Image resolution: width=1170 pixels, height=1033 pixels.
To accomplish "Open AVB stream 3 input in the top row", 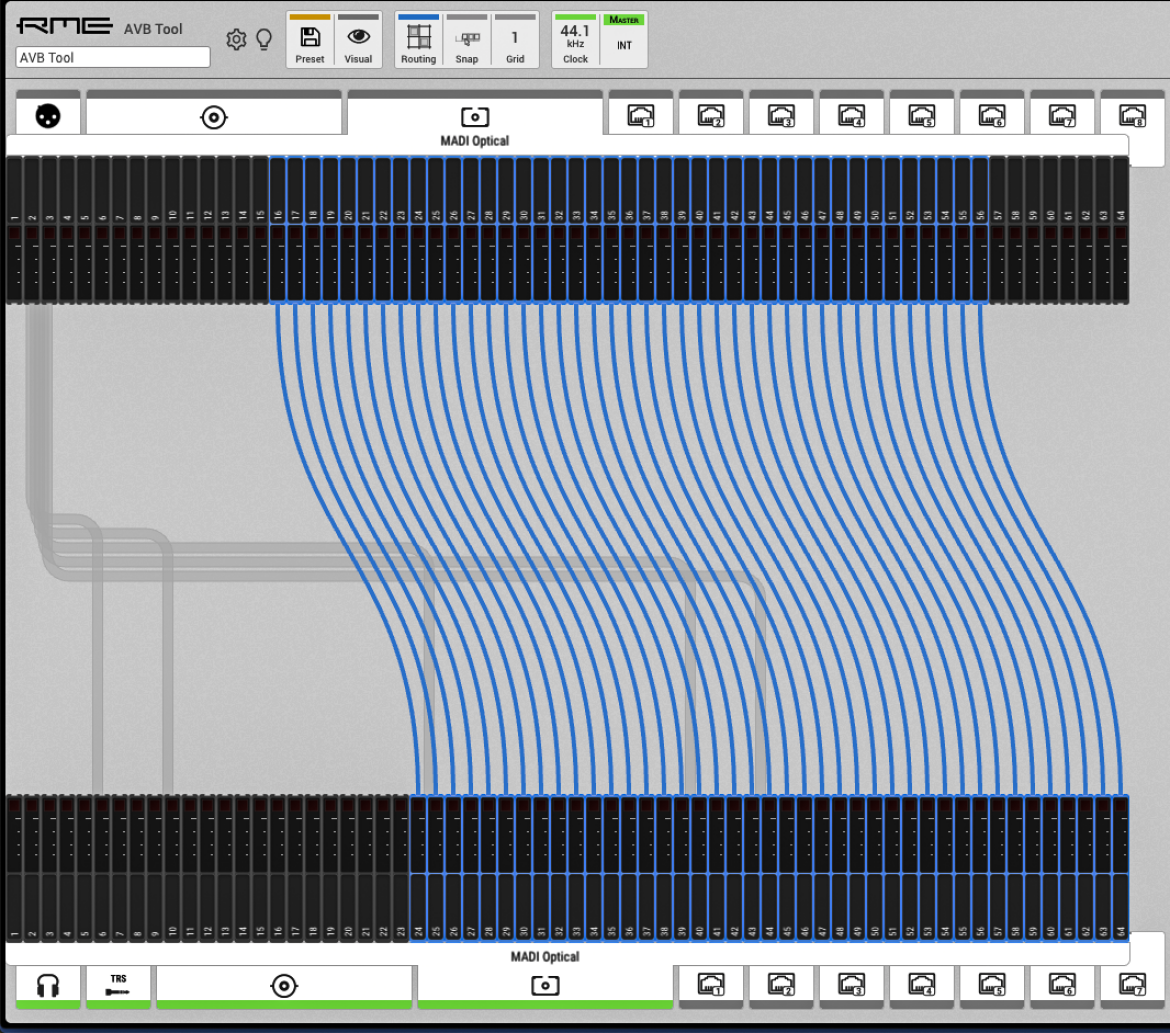I will tap(781, 113).
